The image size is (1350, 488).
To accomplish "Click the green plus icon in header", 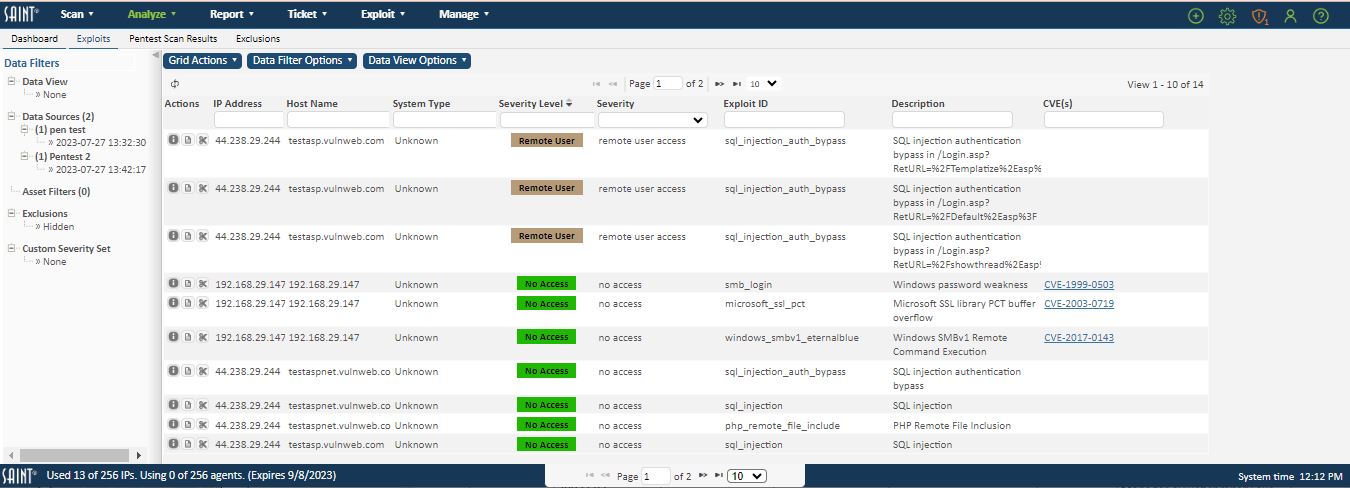I will pos(1196,16).
